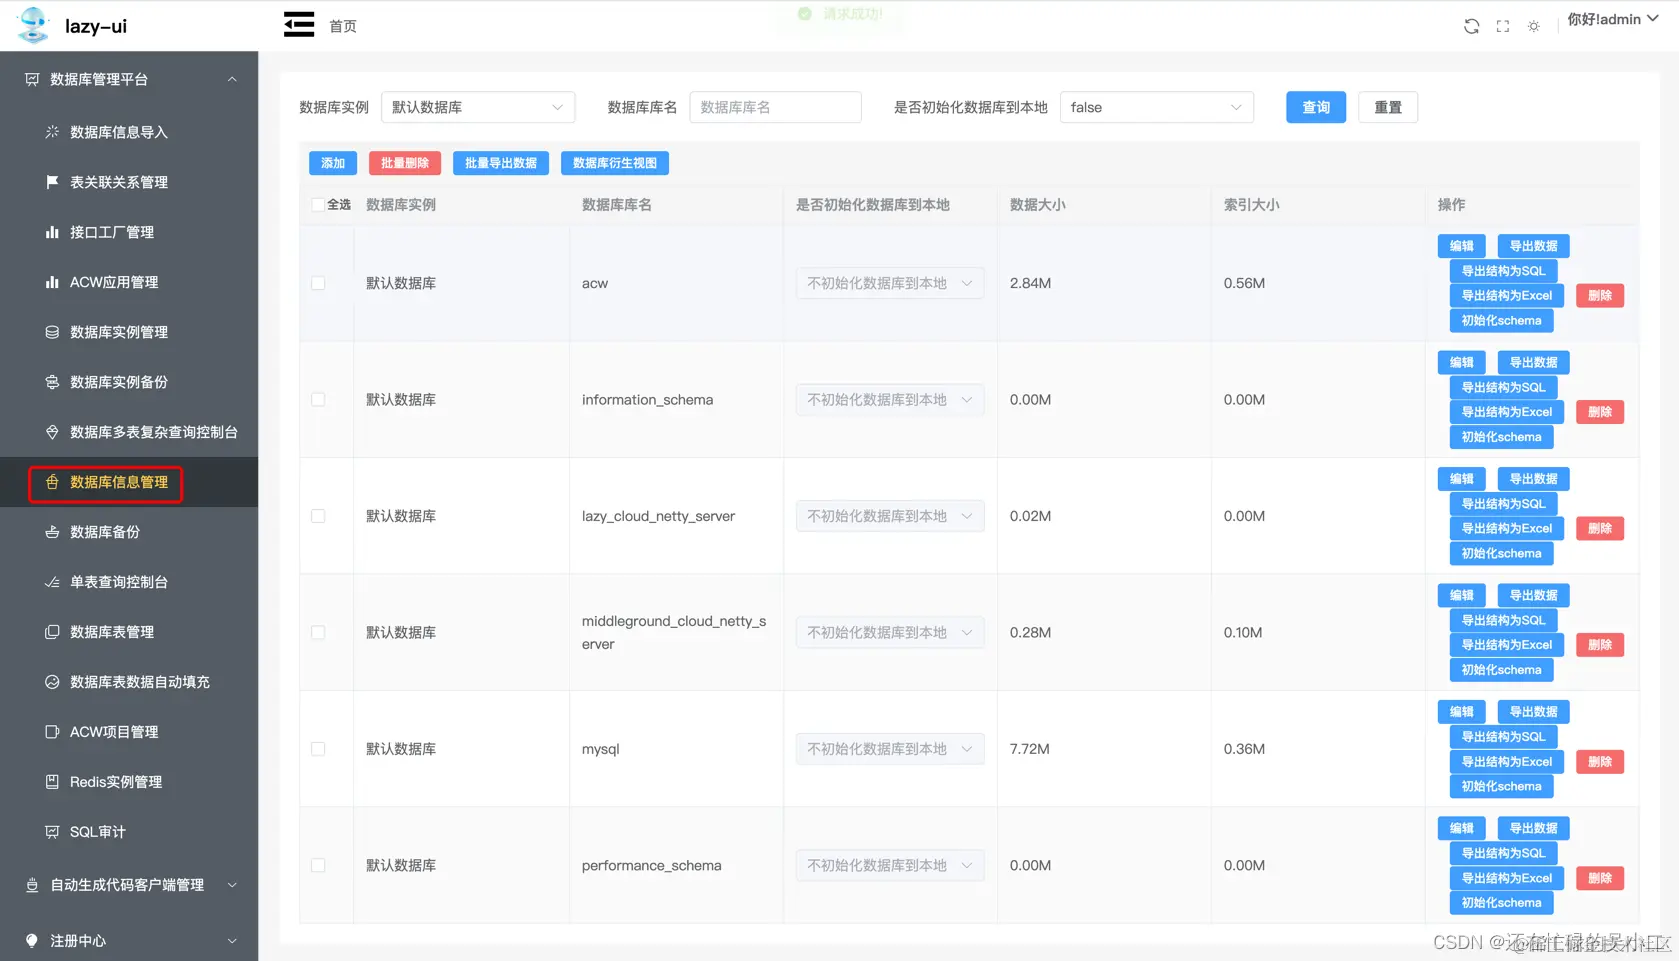1679x961 pixels.
Task: Check the middleground_cloud_netty_server row checkbox
Action: click(x=318, y=633)
